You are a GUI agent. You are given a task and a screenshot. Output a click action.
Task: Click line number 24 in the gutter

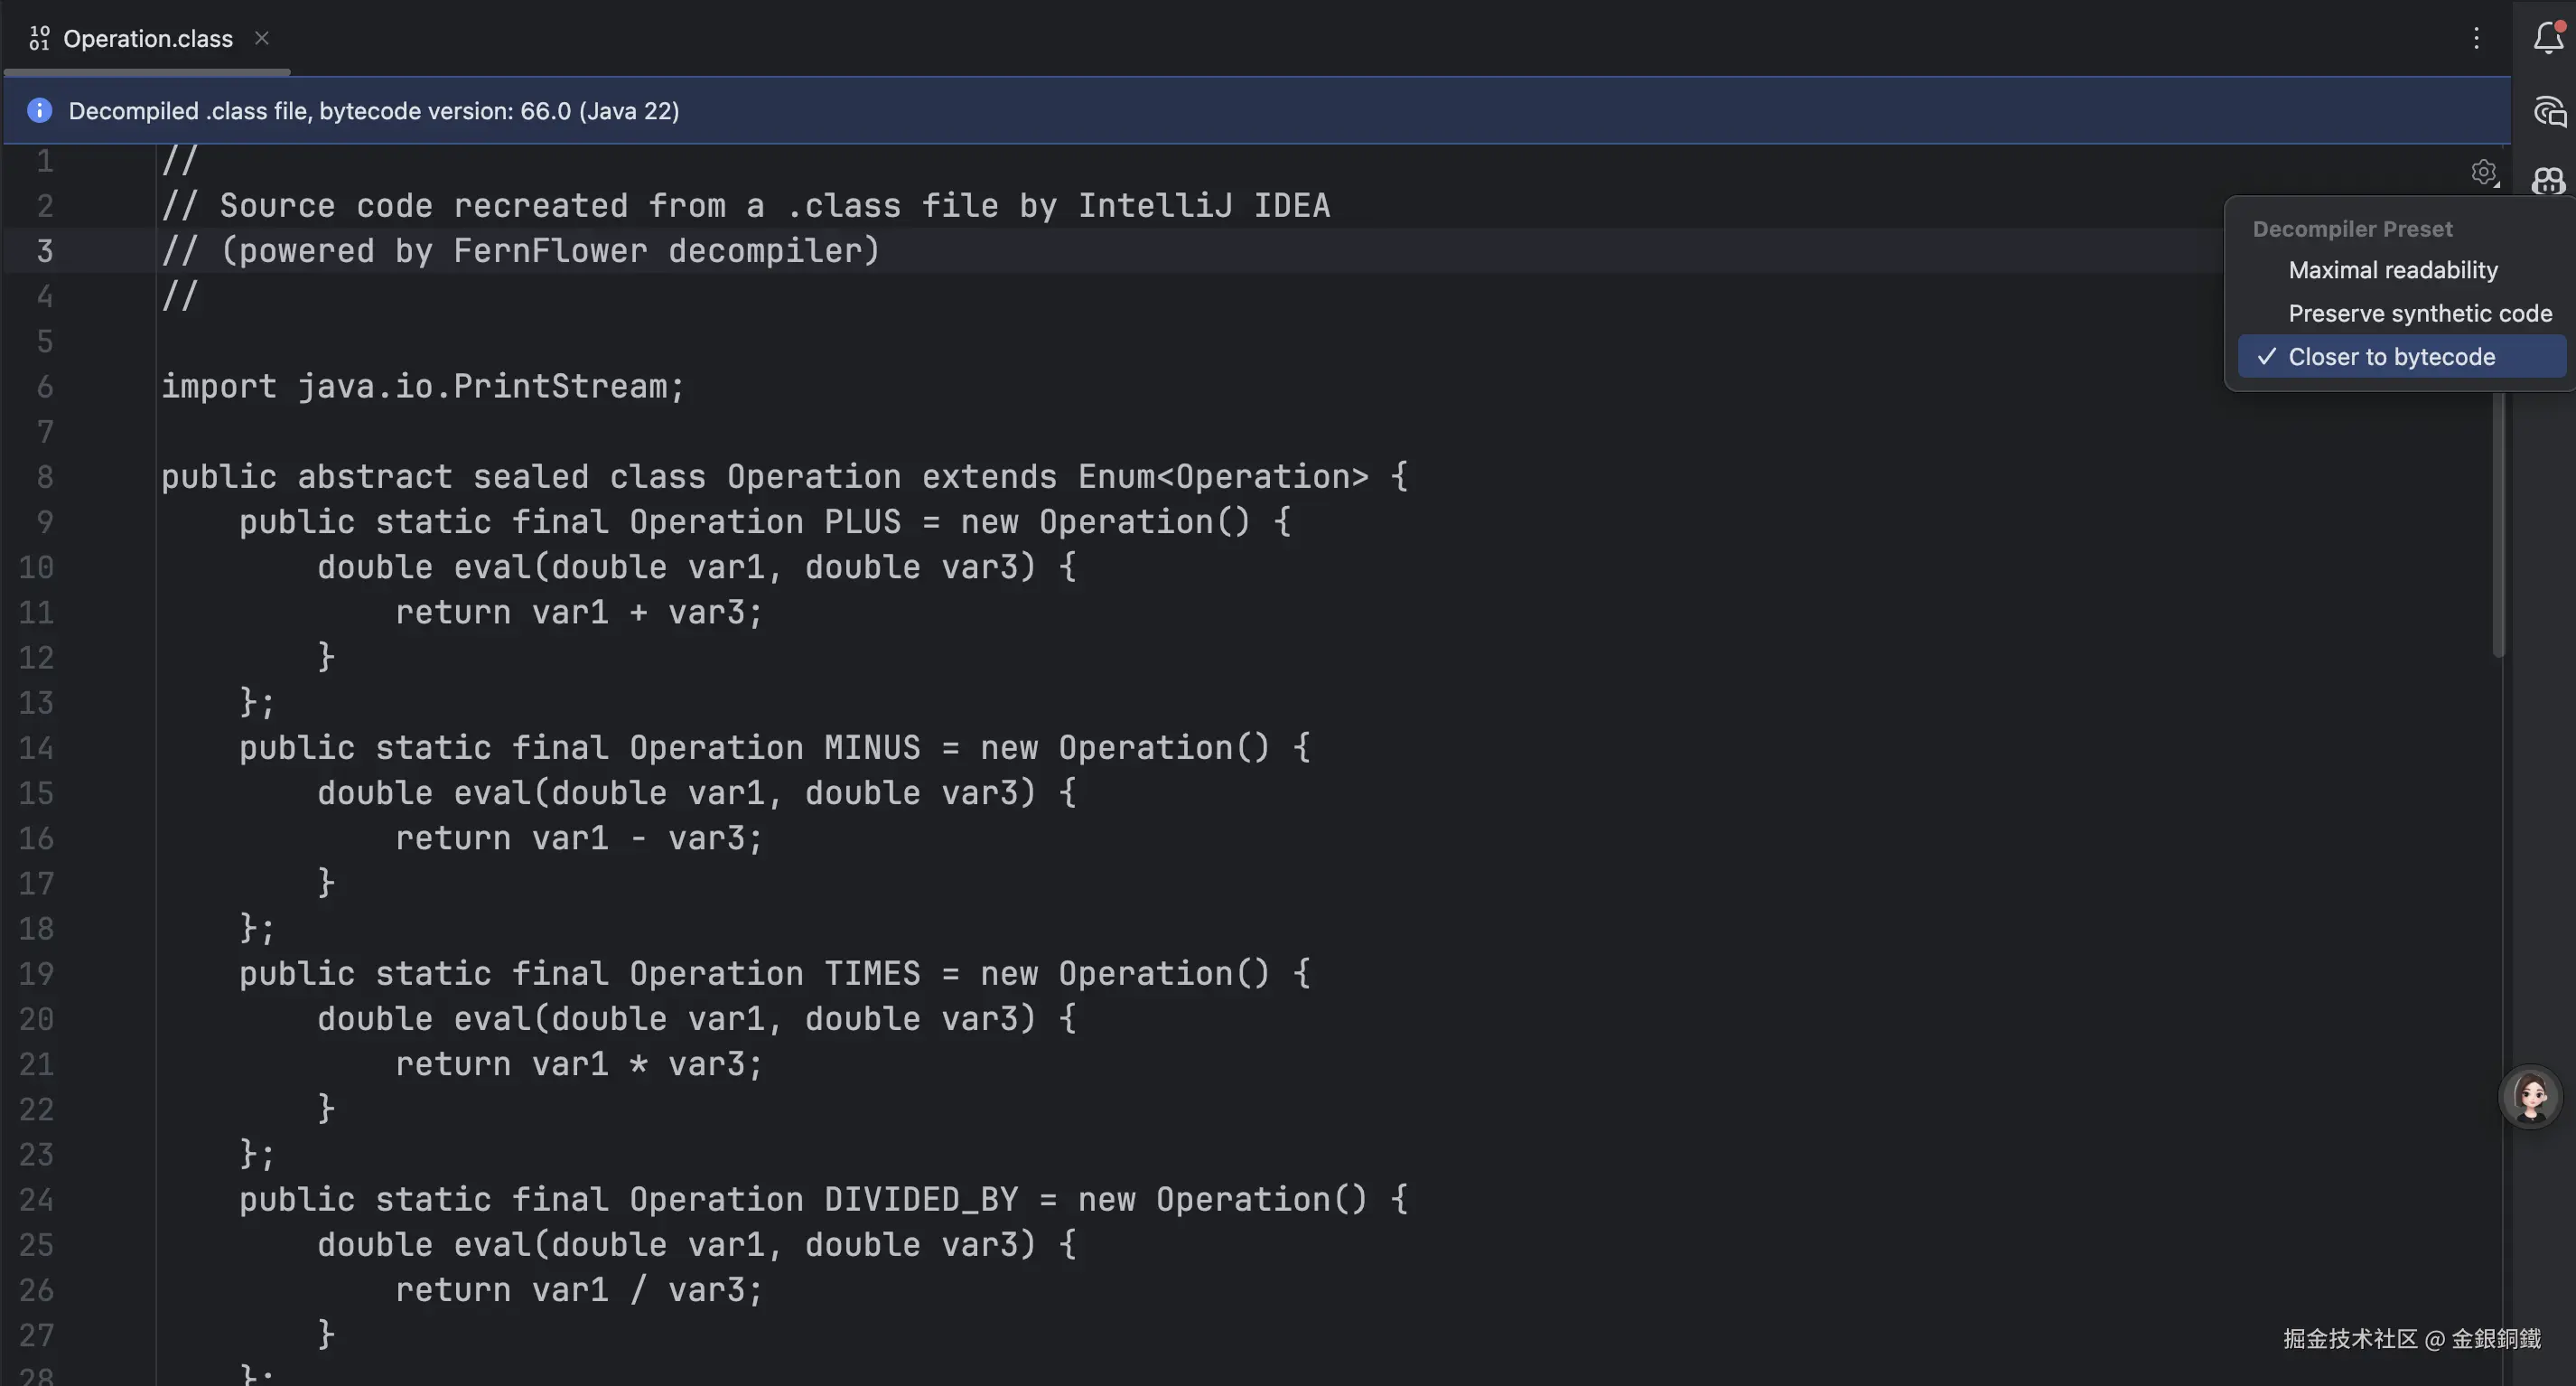click(x=36, y=1199)
